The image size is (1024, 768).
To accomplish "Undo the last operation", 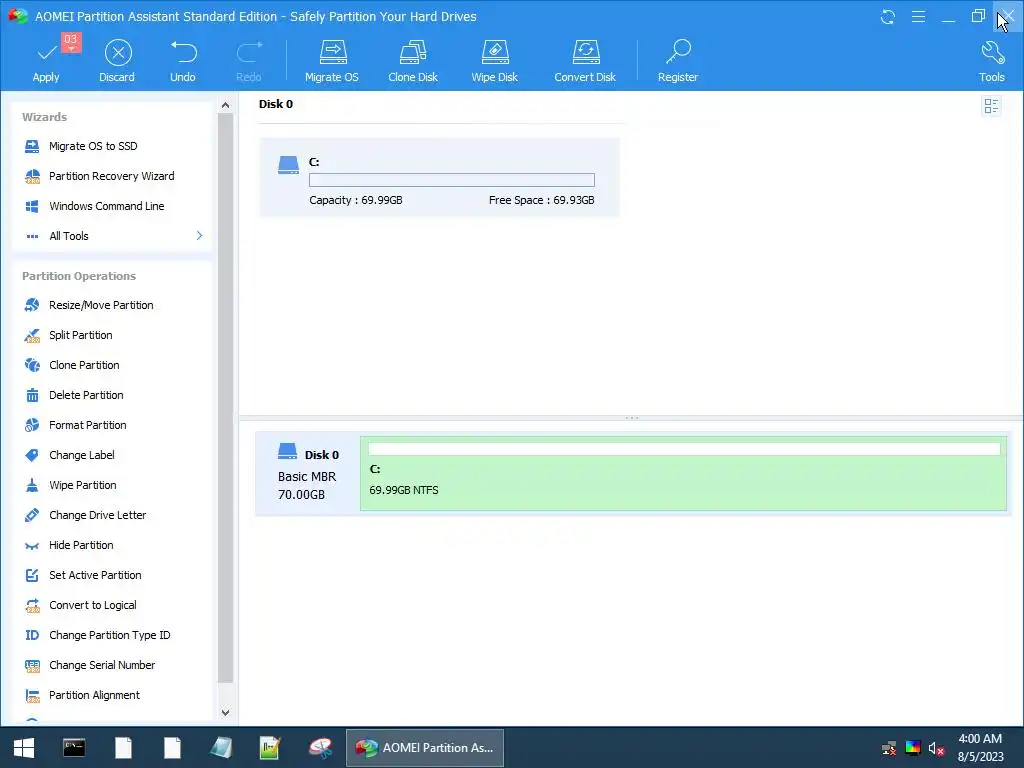I will tap(183, 61).
